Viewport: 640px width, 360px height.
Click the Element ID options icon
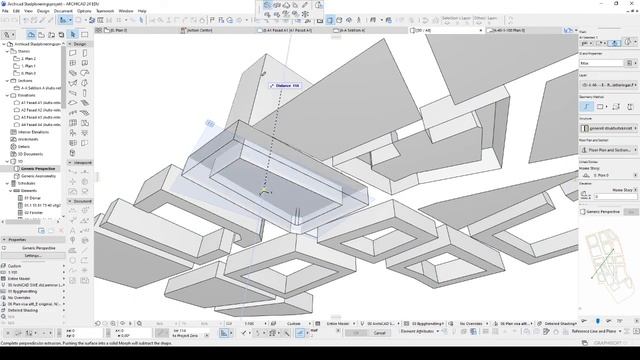pyautogui.click(x=629, y=63)
